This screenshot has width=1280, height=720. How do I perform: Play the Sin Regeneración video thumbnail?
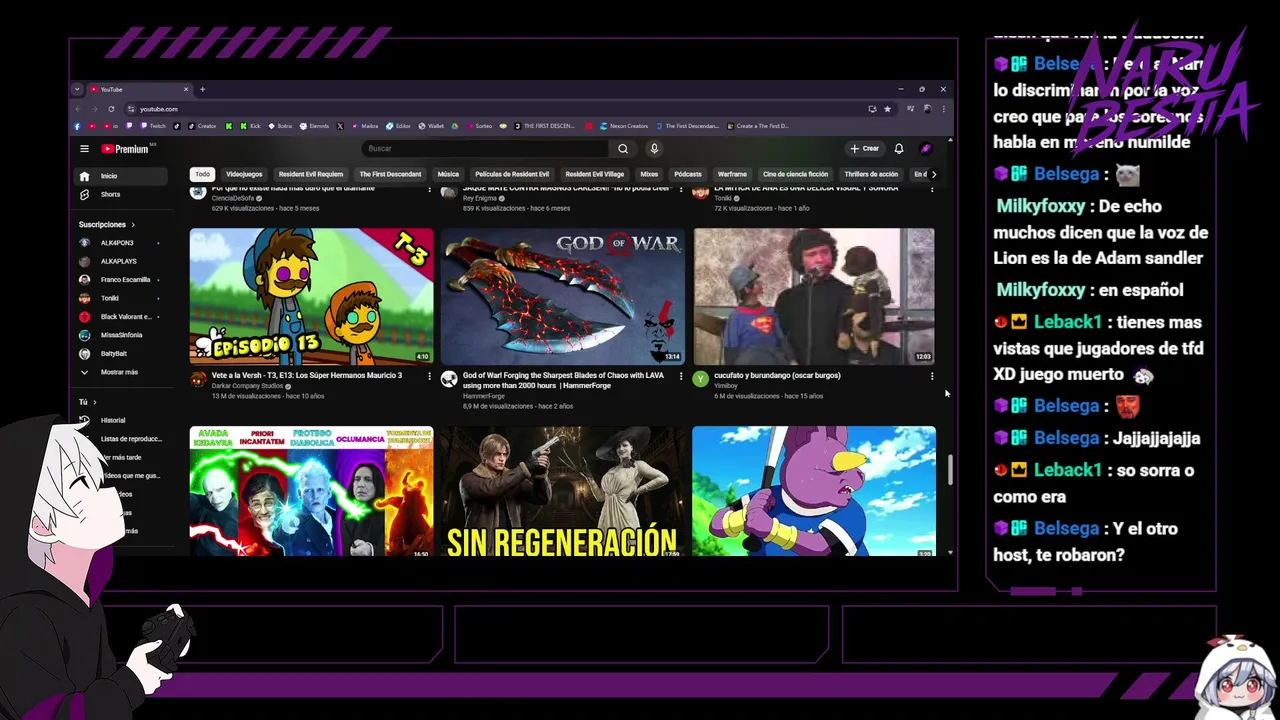(x=563, y=491)
